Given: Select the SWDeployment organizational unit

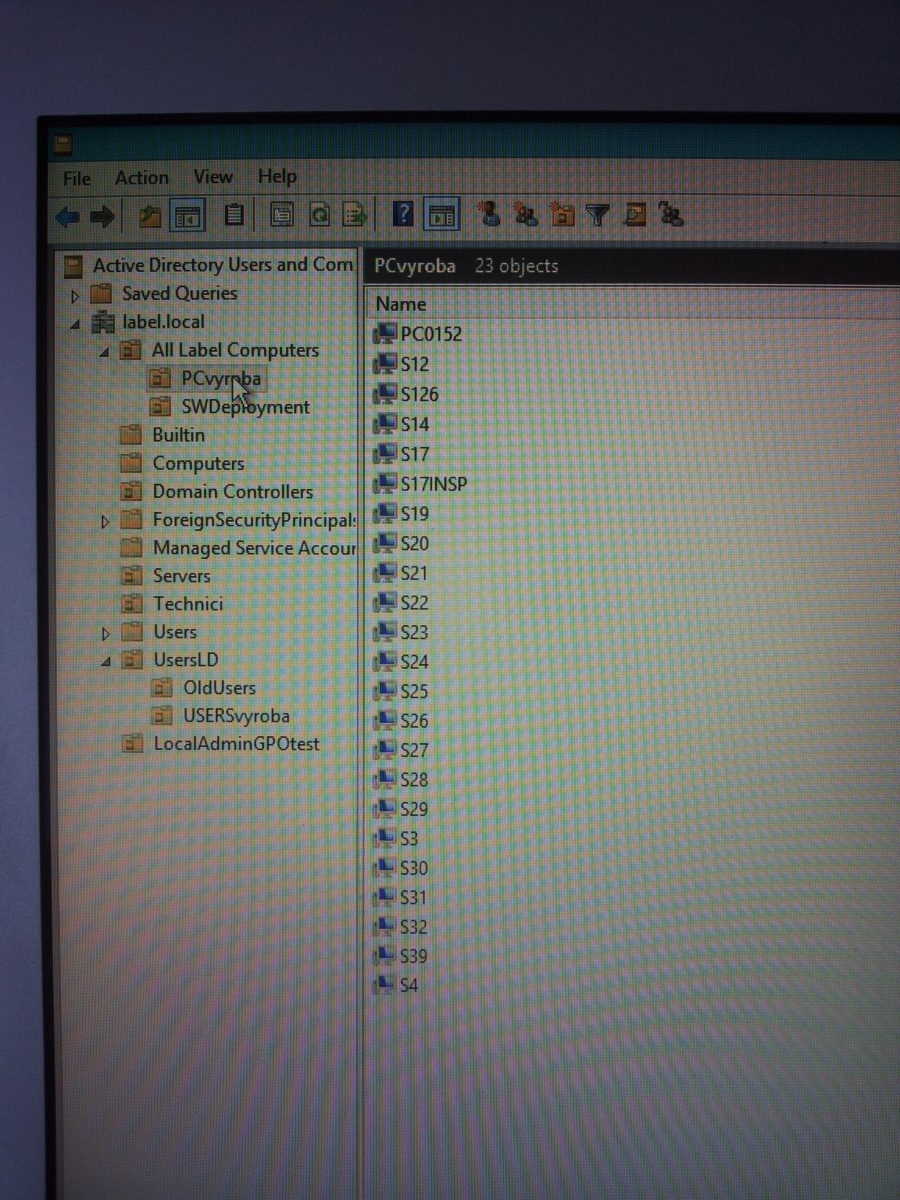Looking at the screenshot, I should (245, 407).
